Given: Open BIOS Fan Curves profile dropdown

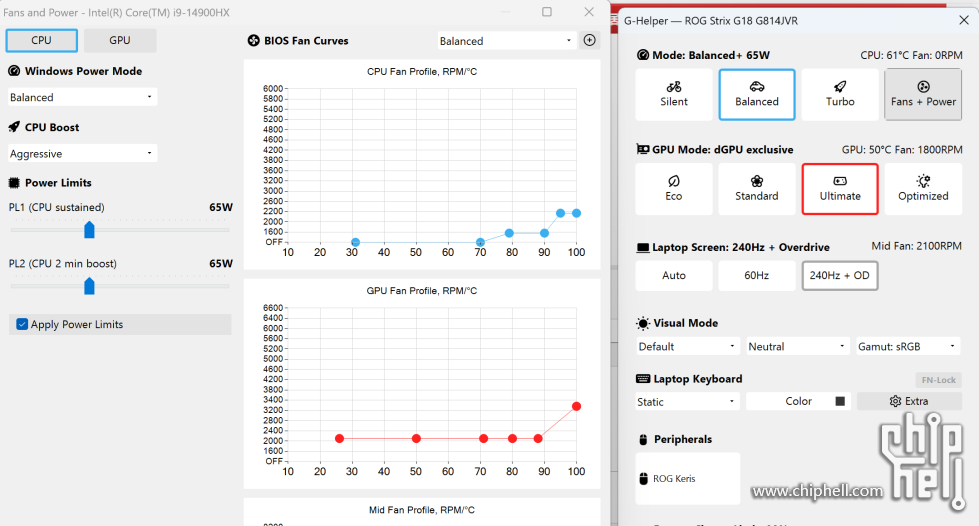Looking at the screenshot, I should [506, 41].
